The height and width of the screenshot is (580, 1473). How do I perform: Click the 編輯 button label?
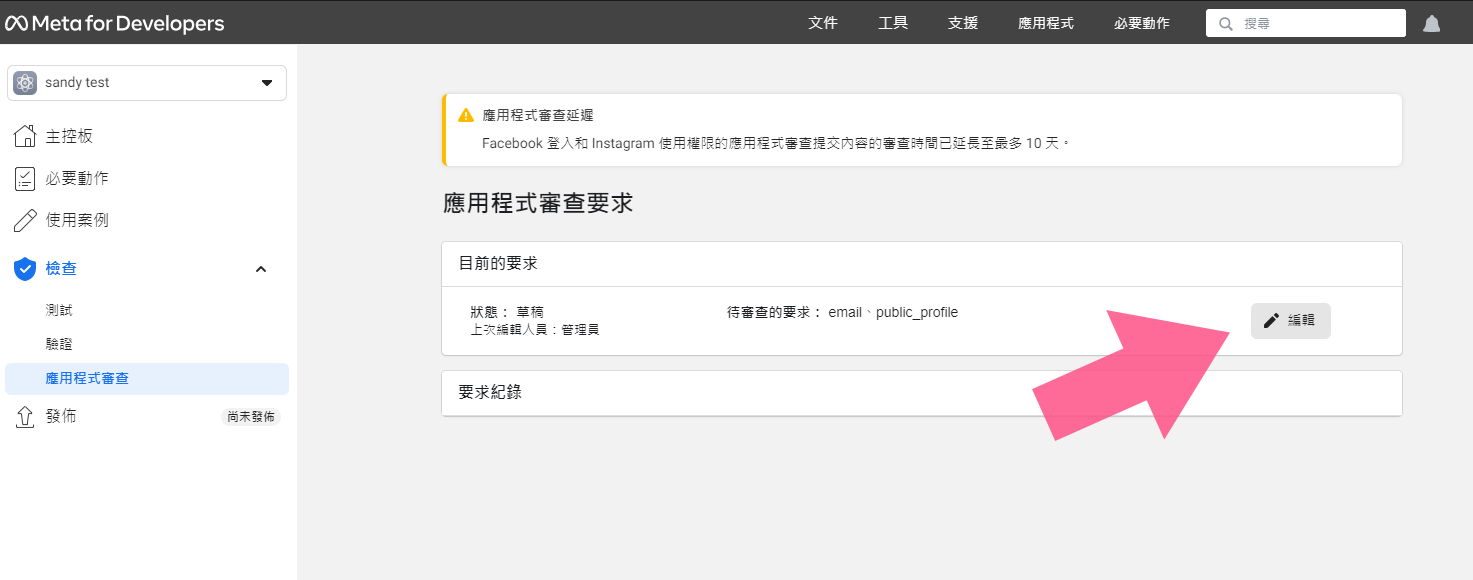coord(1301,321)
